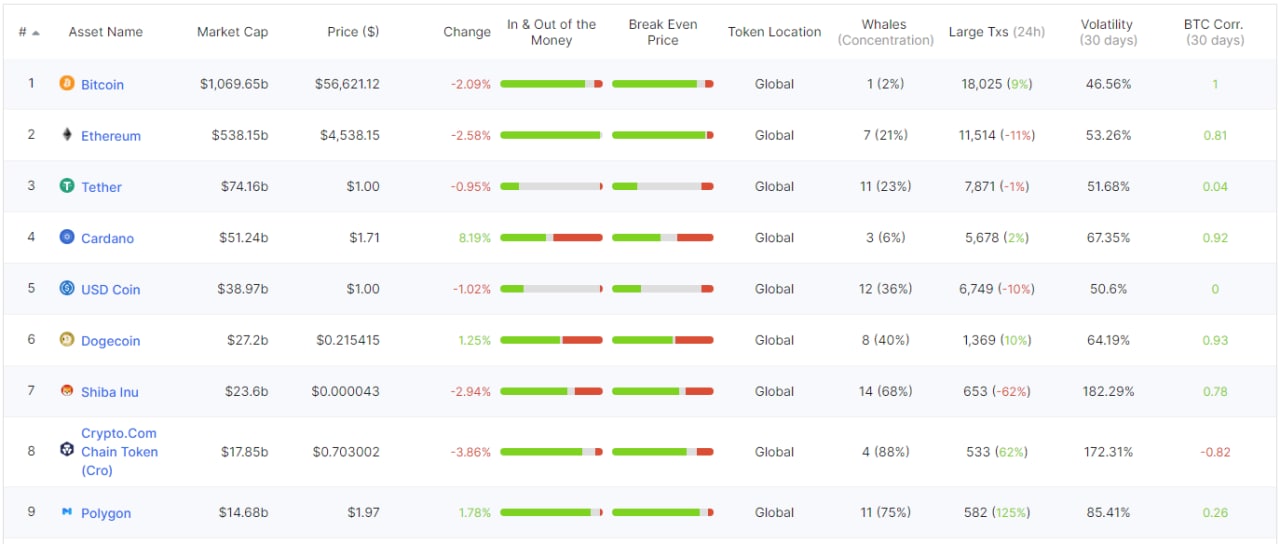The height and width of the screenshot is (544, 1280).
Task: Open the Crypto.Com Chain Token link
Action: point(119,452)
